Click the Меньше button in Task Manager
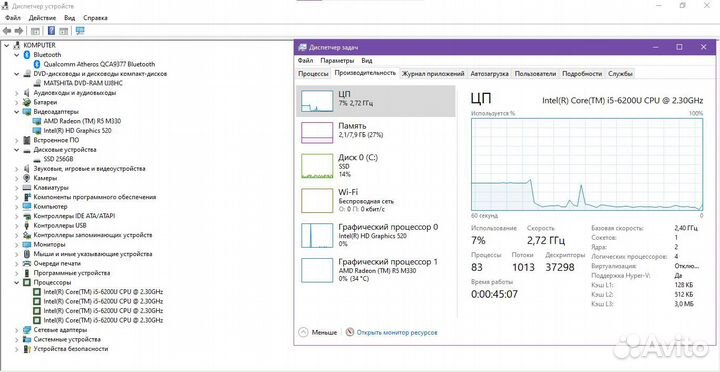The height and width of the screenshot is (372, 720). (x=318, y=332)
